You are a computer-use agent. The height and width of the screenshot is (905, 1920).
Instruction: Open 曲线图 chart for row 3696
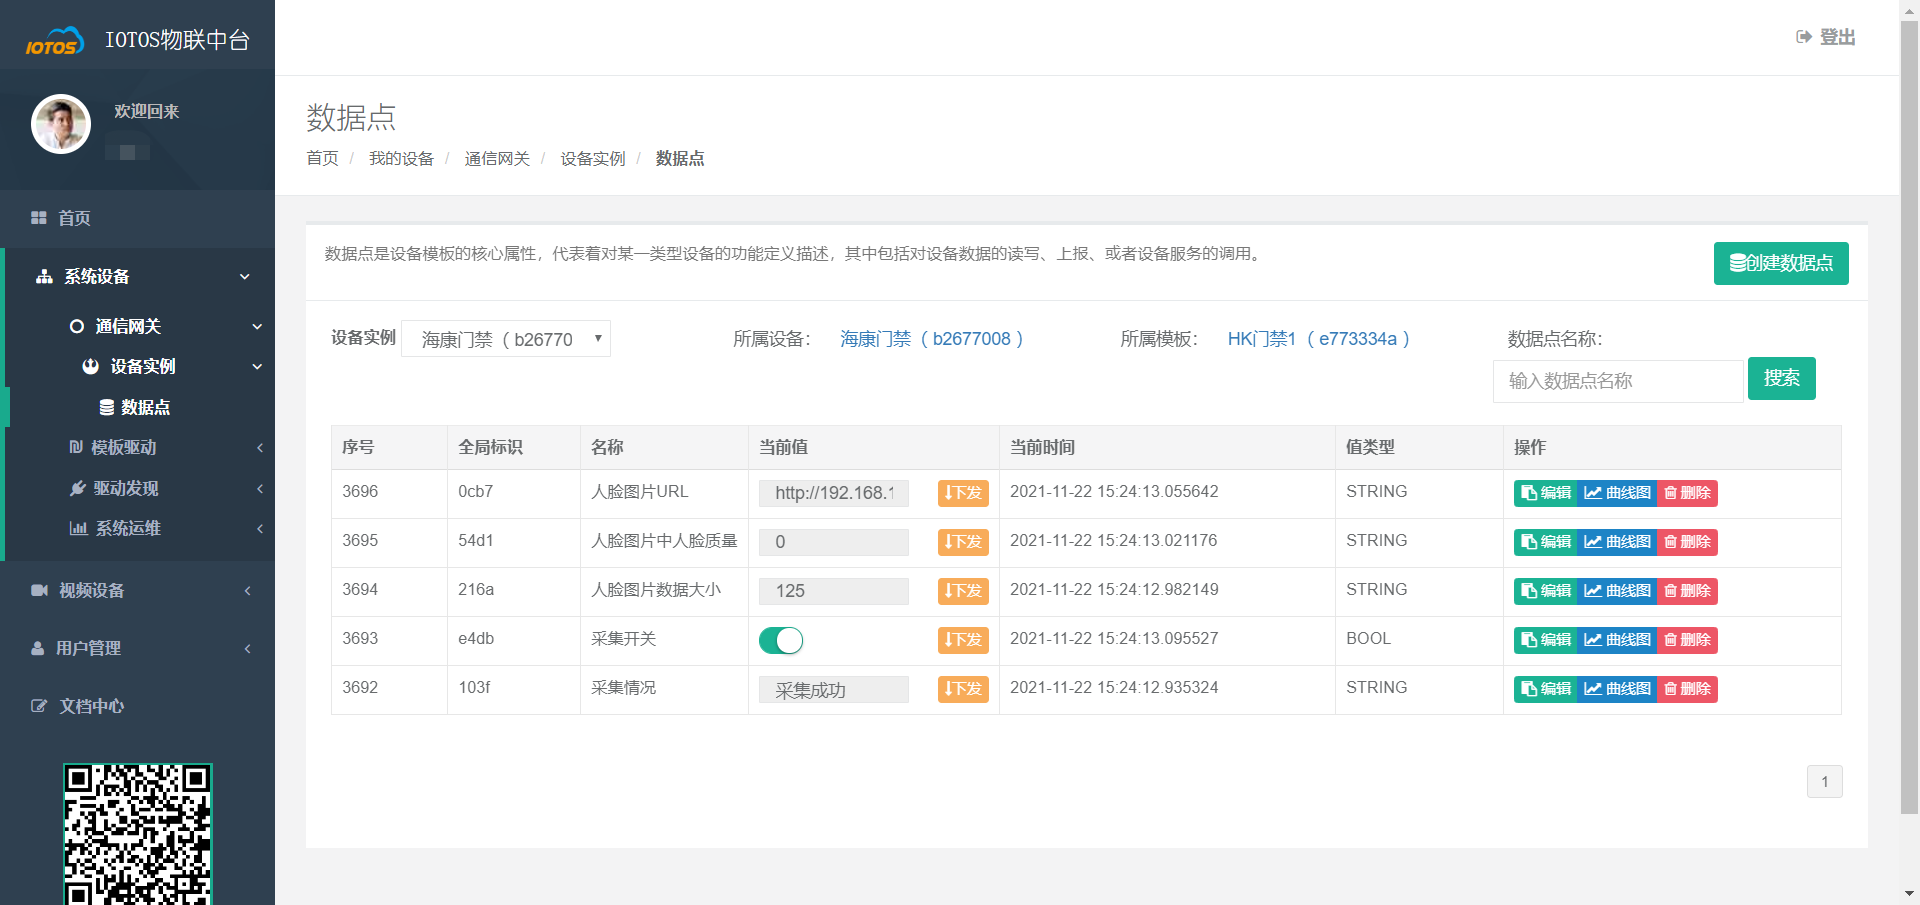point(1617,493)
